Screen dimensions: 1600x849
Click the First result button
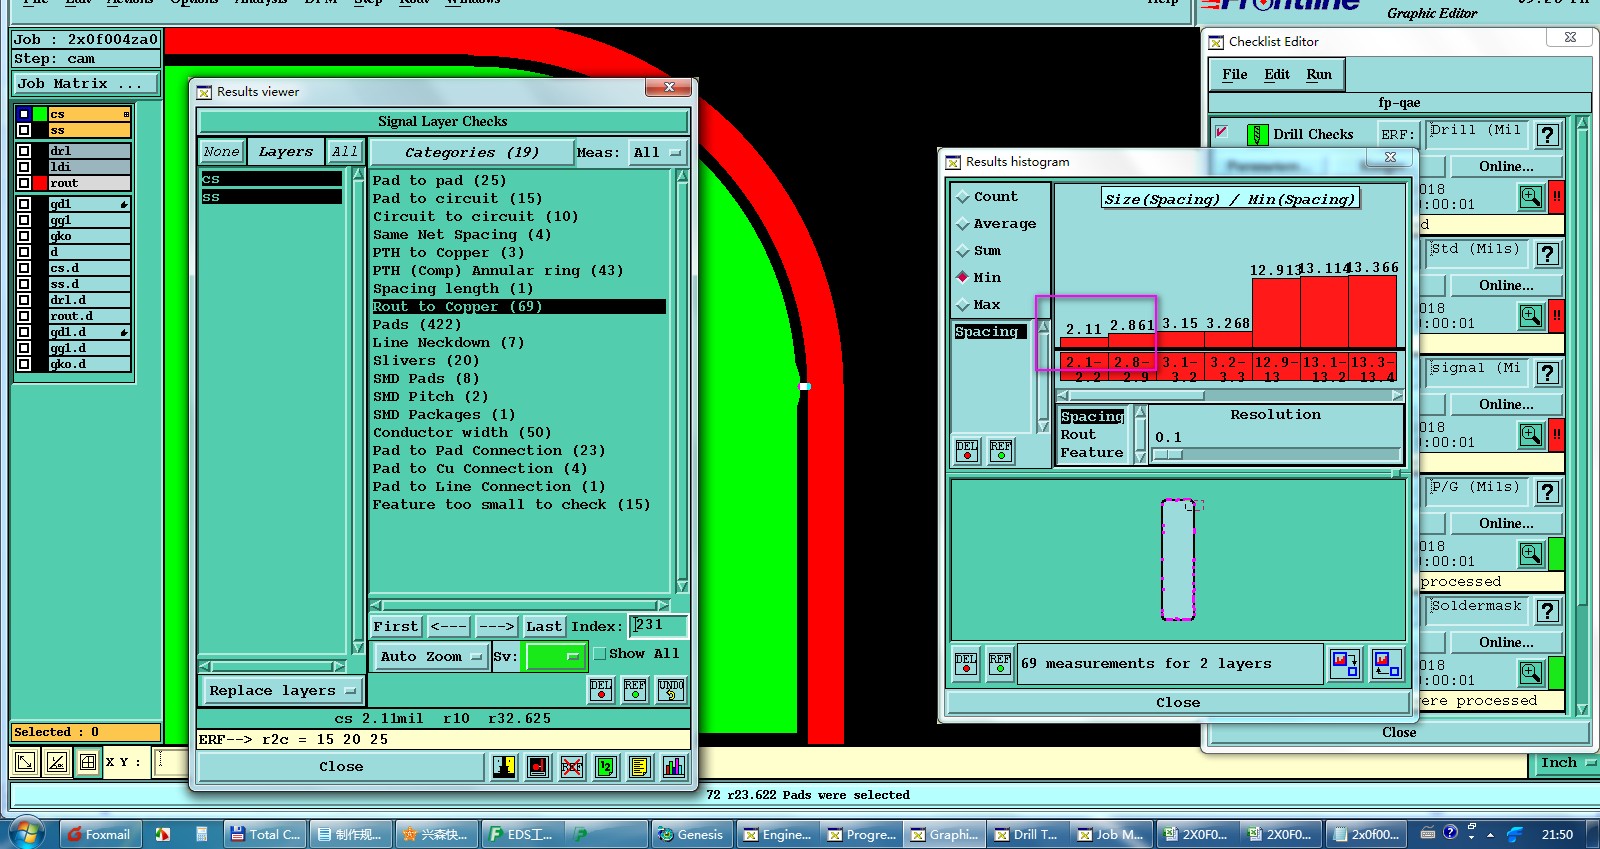396,627
